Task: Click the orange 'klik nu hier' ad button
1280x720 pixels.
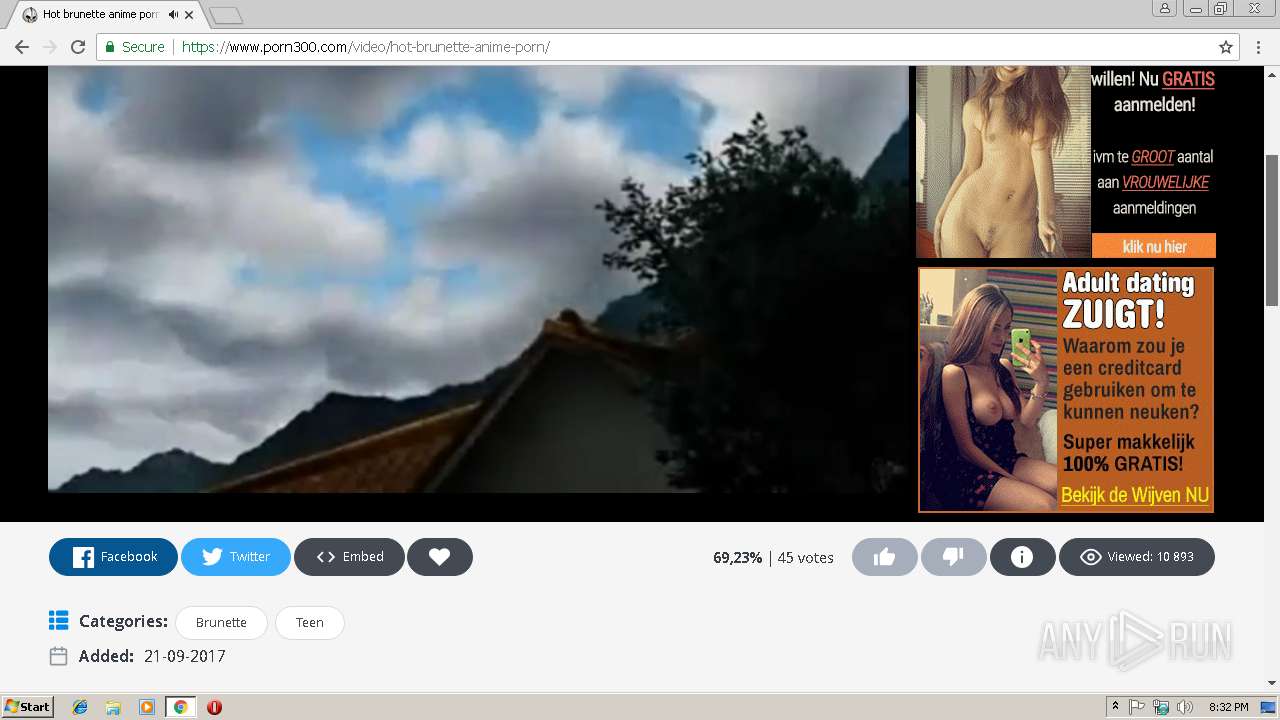Action: coord(1154,246)
